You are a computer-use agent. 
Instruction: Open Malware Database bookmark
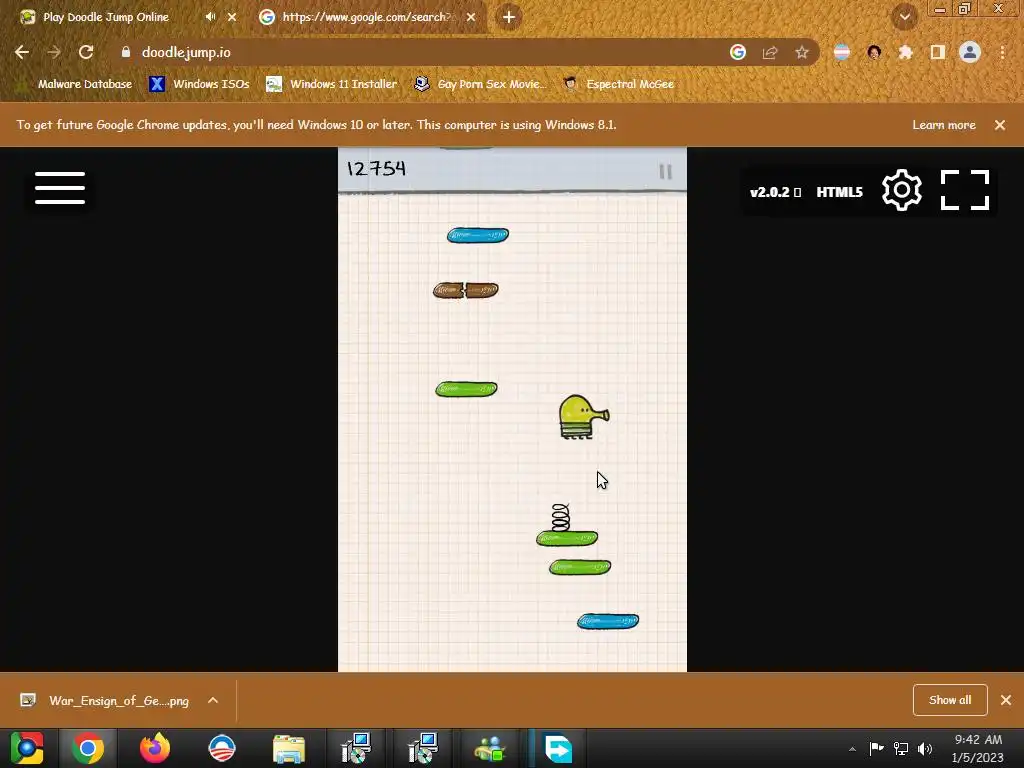(x=75, y=84)
